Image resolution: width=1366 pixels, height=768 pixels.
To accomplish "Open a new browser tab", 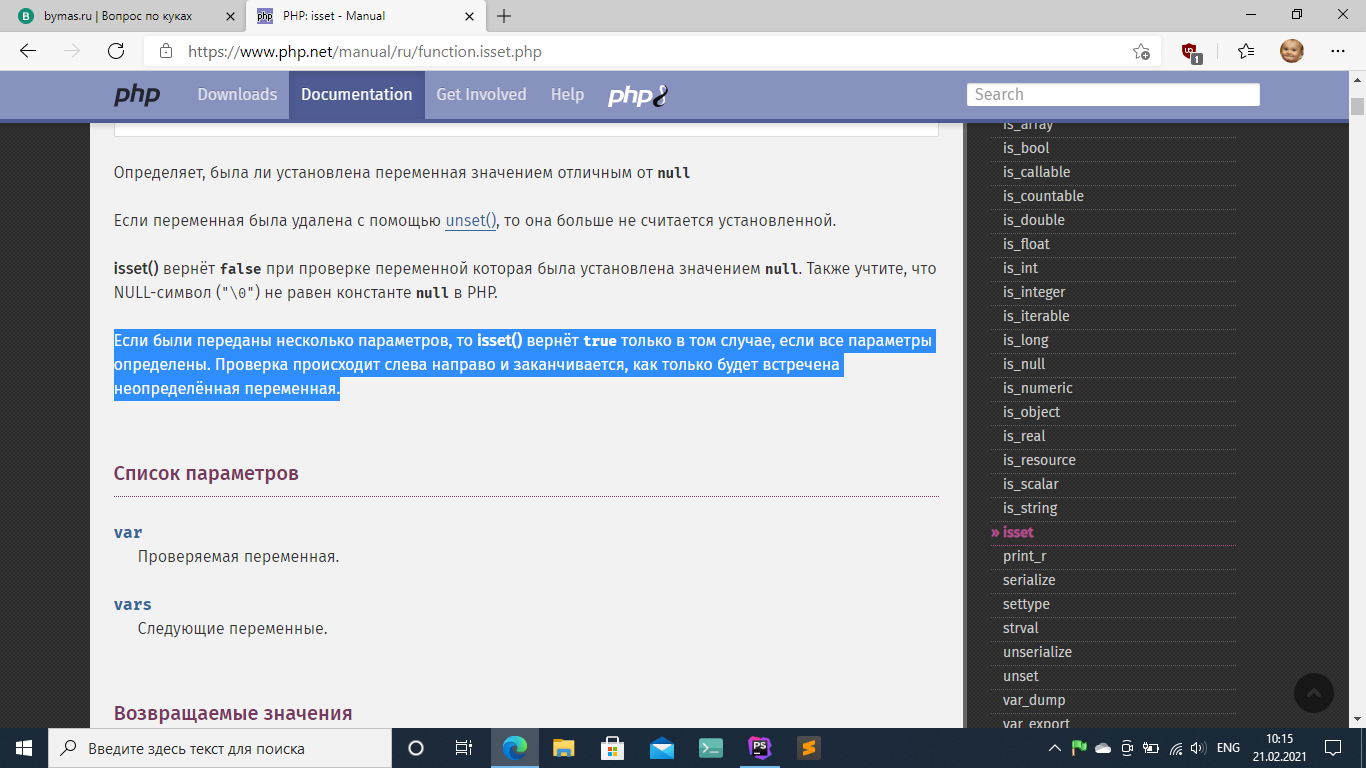I will [504, 16].
